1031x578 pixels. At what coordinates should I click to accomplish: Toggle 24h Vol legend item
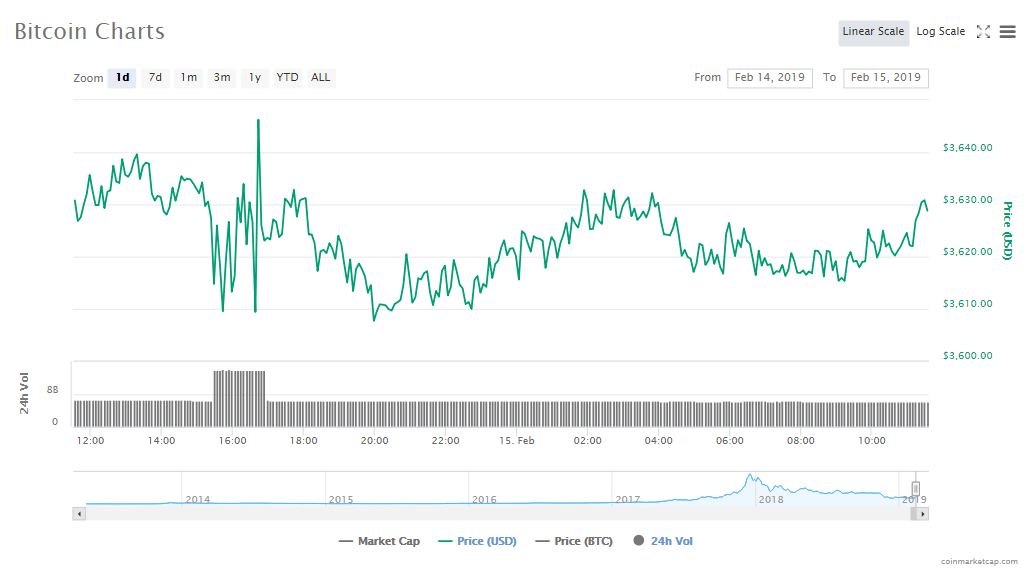[x=662, y=541]
